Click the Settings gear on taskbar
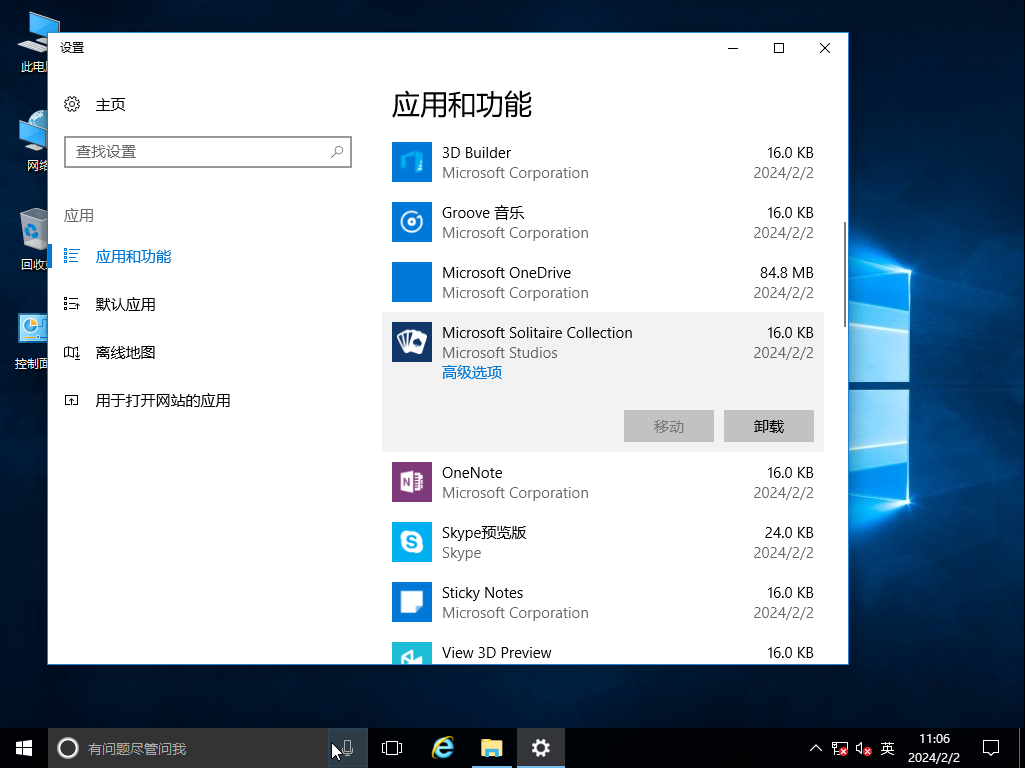 [x=541, y=748]
